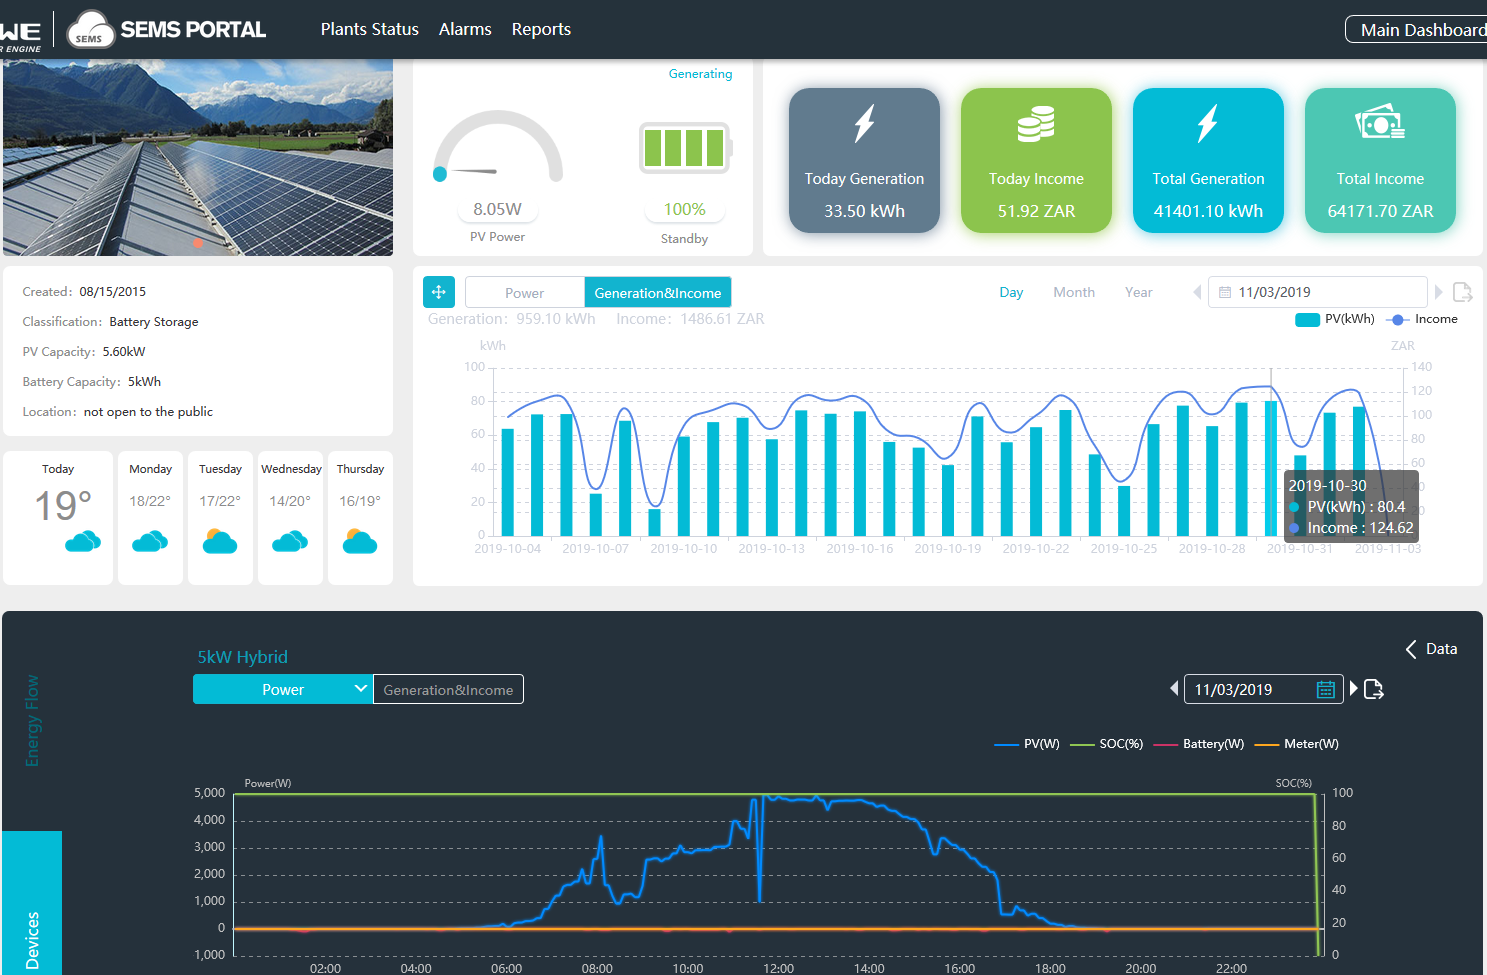Toggle Battery(W) line in the power legend

tap(1199, 744)
